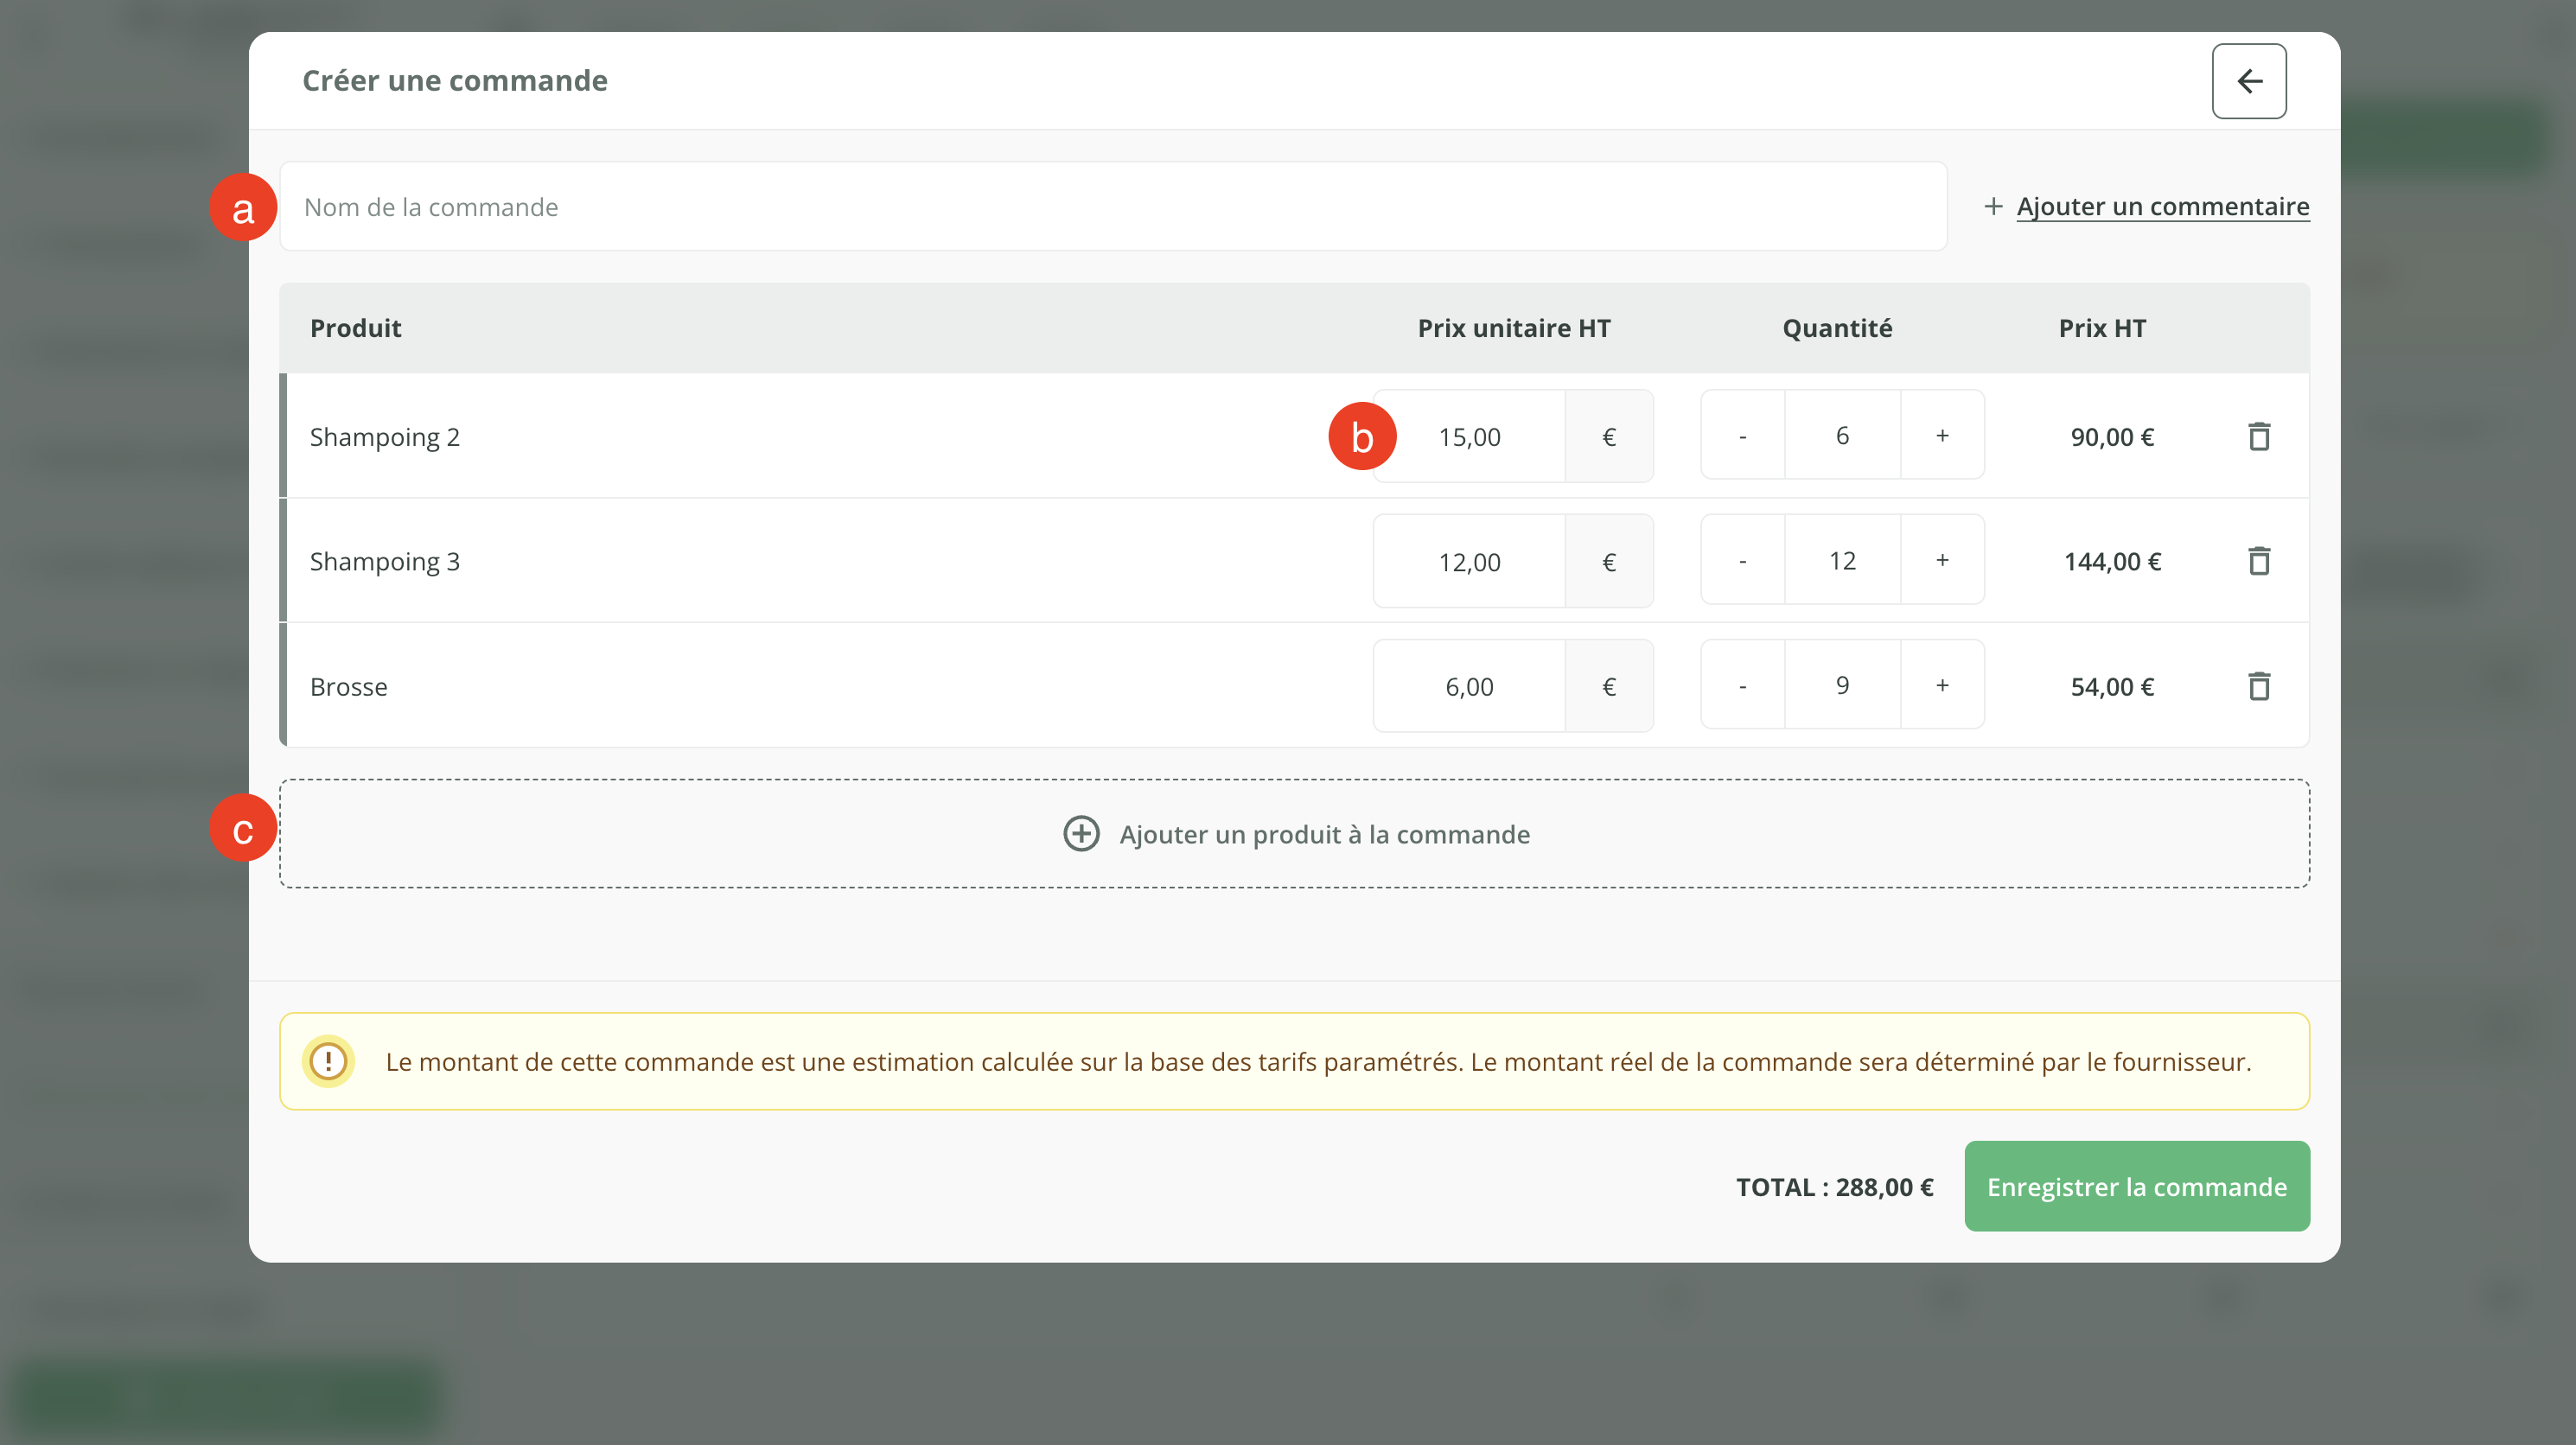This screenshot has width=2576, height=1445.
Task: Open the Ajouter un commentaire link
Action: [2162, 206]
